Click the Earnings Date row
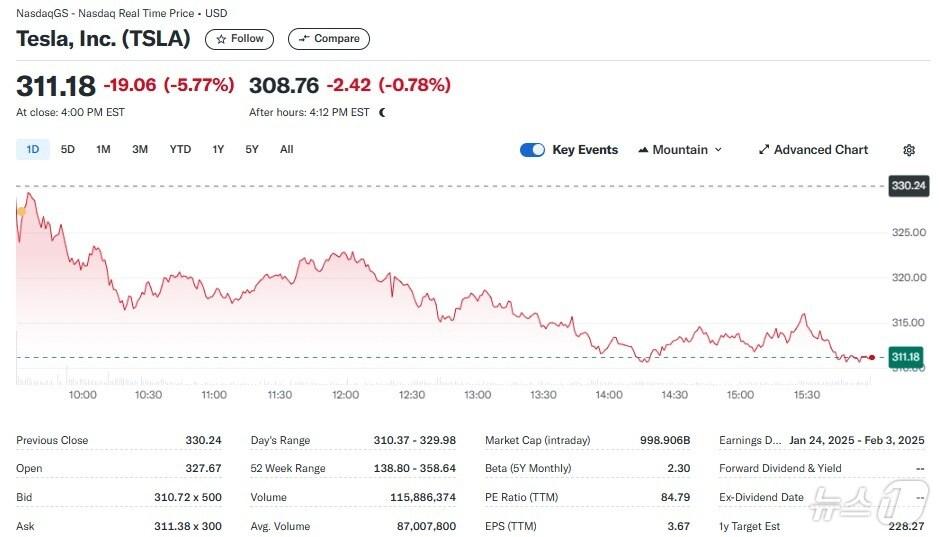Screen dimensions: 939x537 pos(821,440)
